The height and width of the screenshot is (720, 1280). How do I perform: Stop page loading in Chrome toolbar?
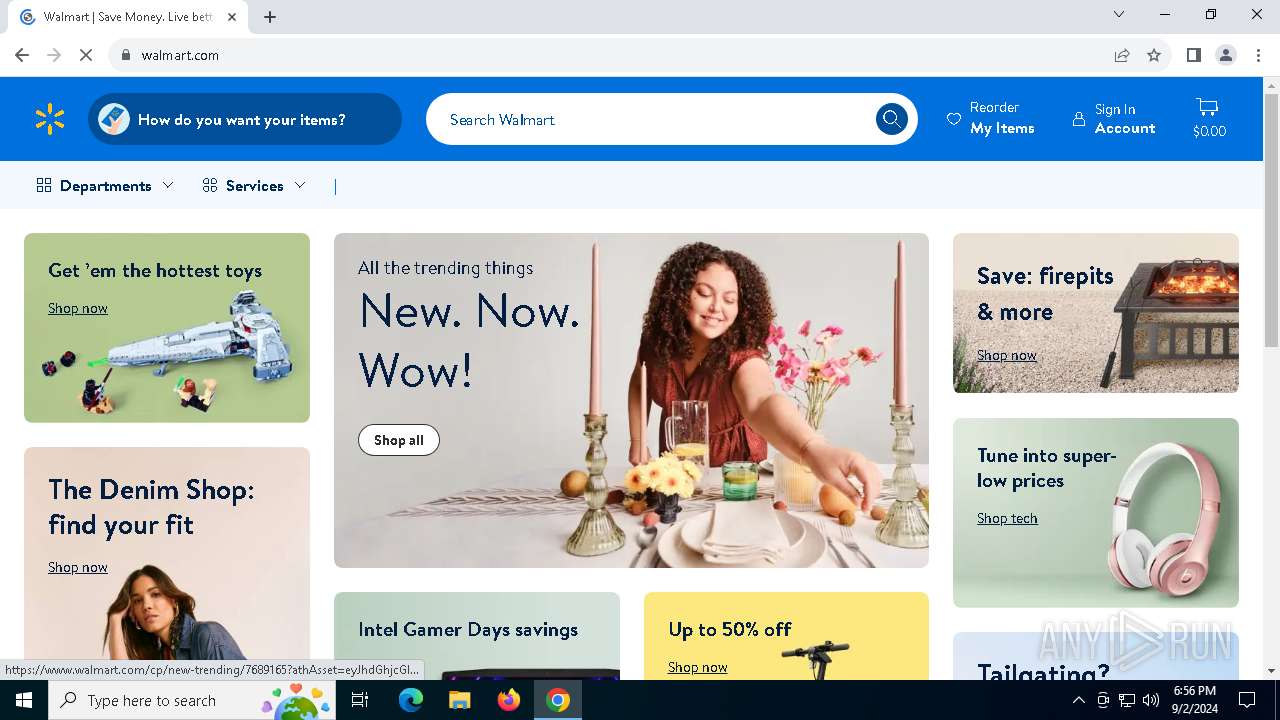[86, 55]
